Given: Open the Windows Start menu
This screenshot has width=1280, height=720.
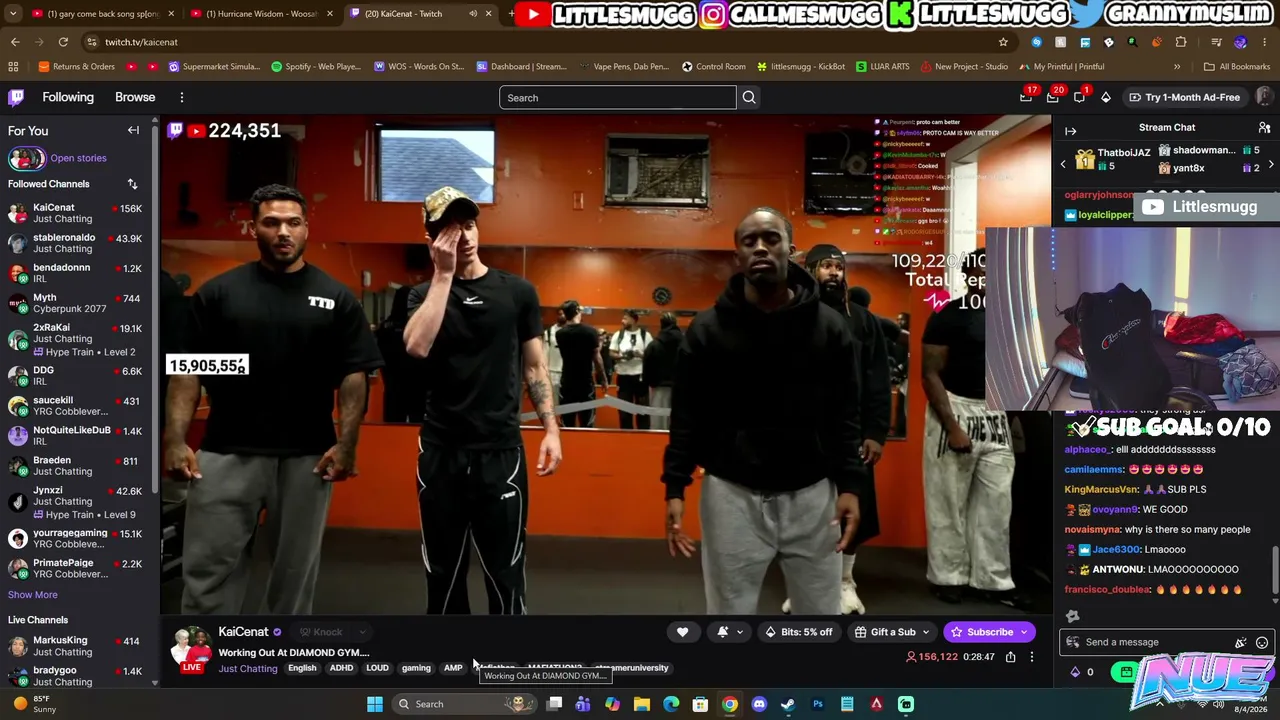Looking at the screenshot, I should [x=375, y=704].
